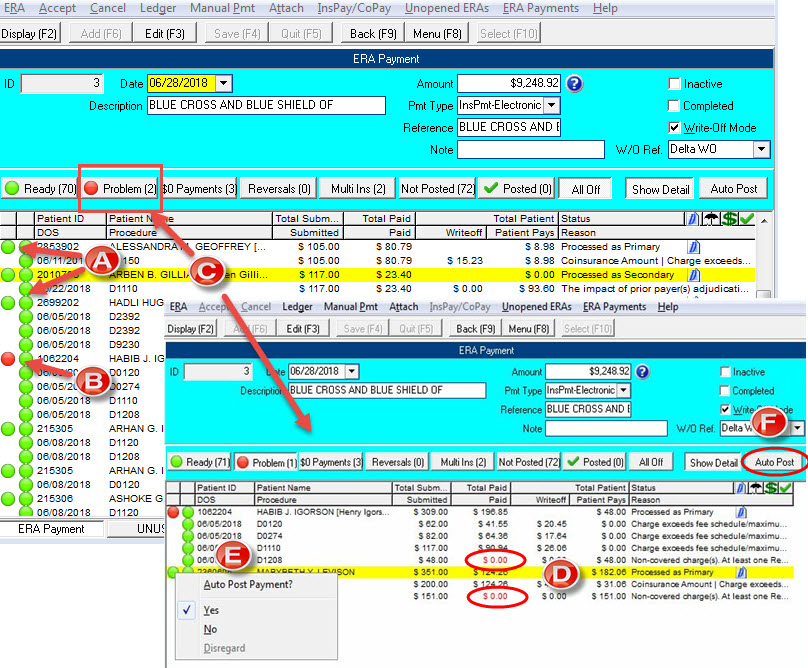Screen dimensions: 808x668
Task: Open note icon on the Processed as Secondary row
Action: 694,275
